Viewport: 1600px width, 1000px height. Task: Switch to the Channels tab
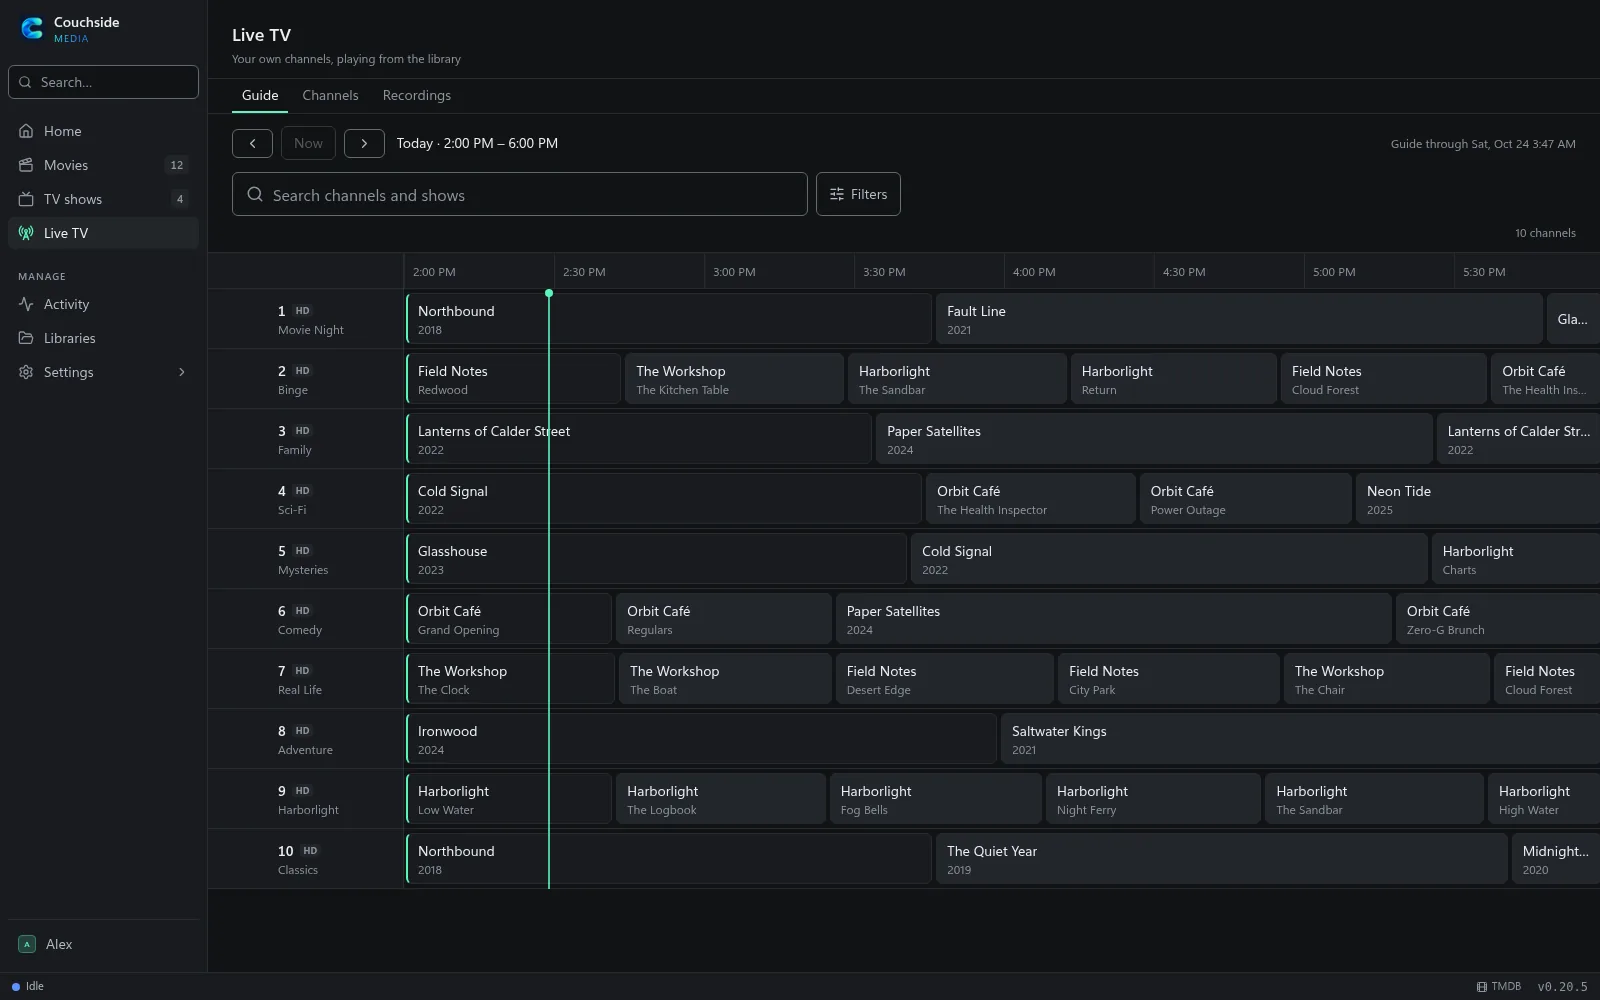click(330, 95)
